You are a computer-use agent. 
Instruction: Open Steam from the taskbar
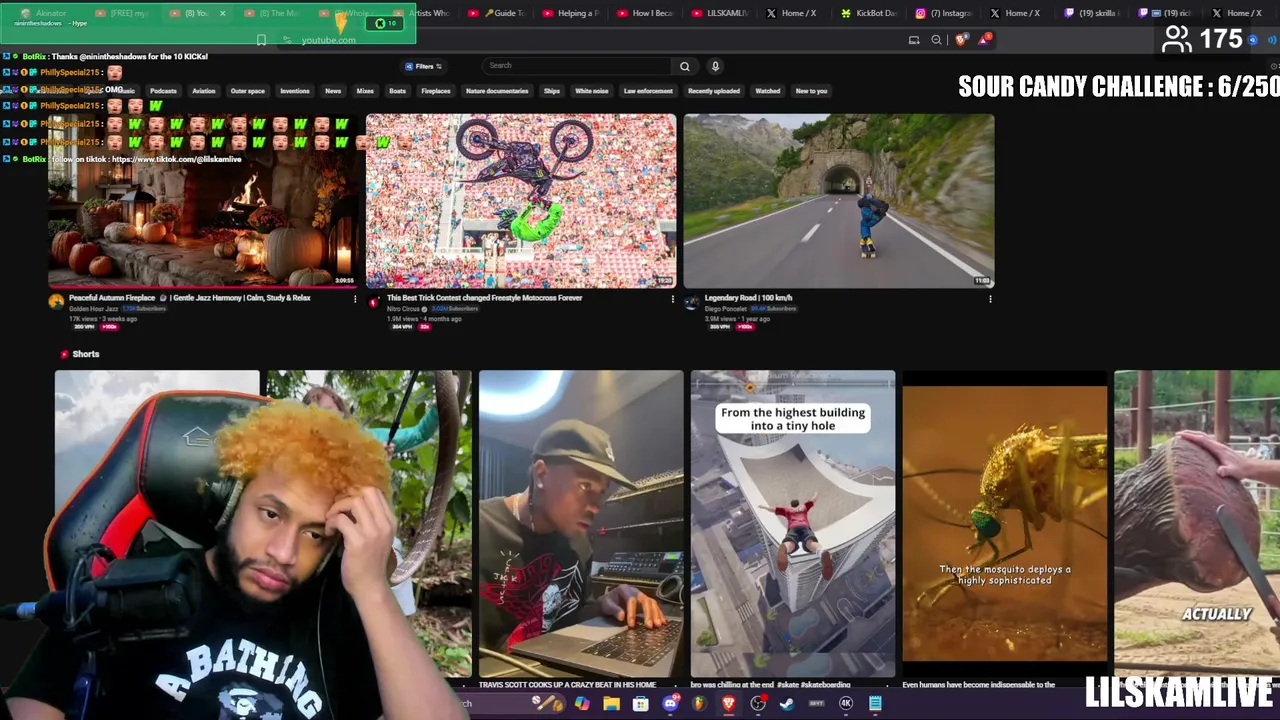(x=787, y=704)
